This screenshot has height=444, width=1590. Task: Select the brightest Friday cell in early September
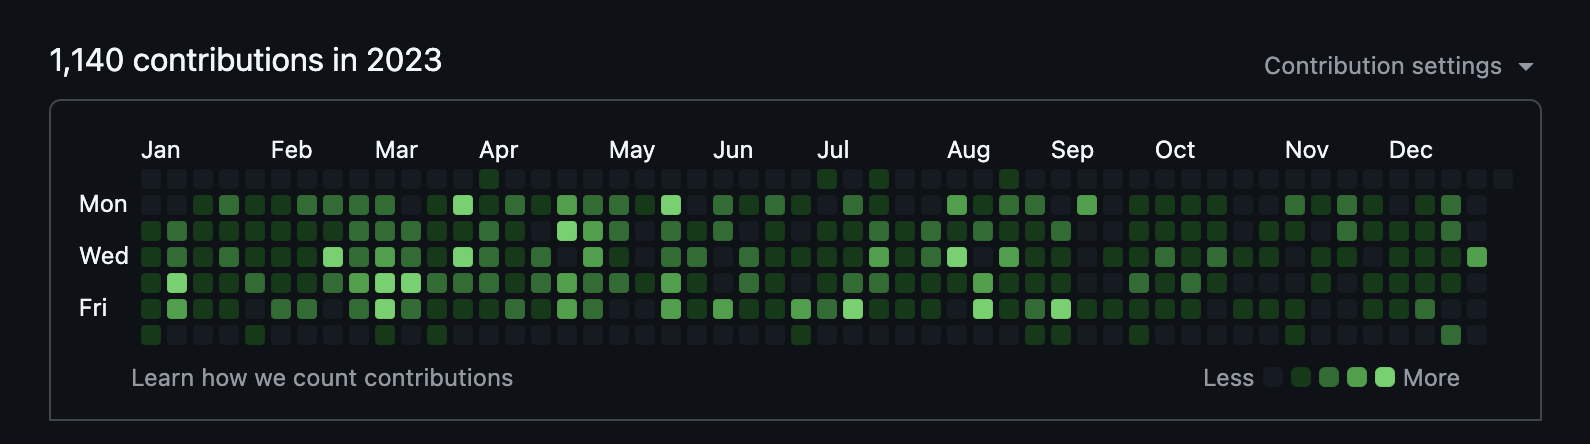[1061, 309]
